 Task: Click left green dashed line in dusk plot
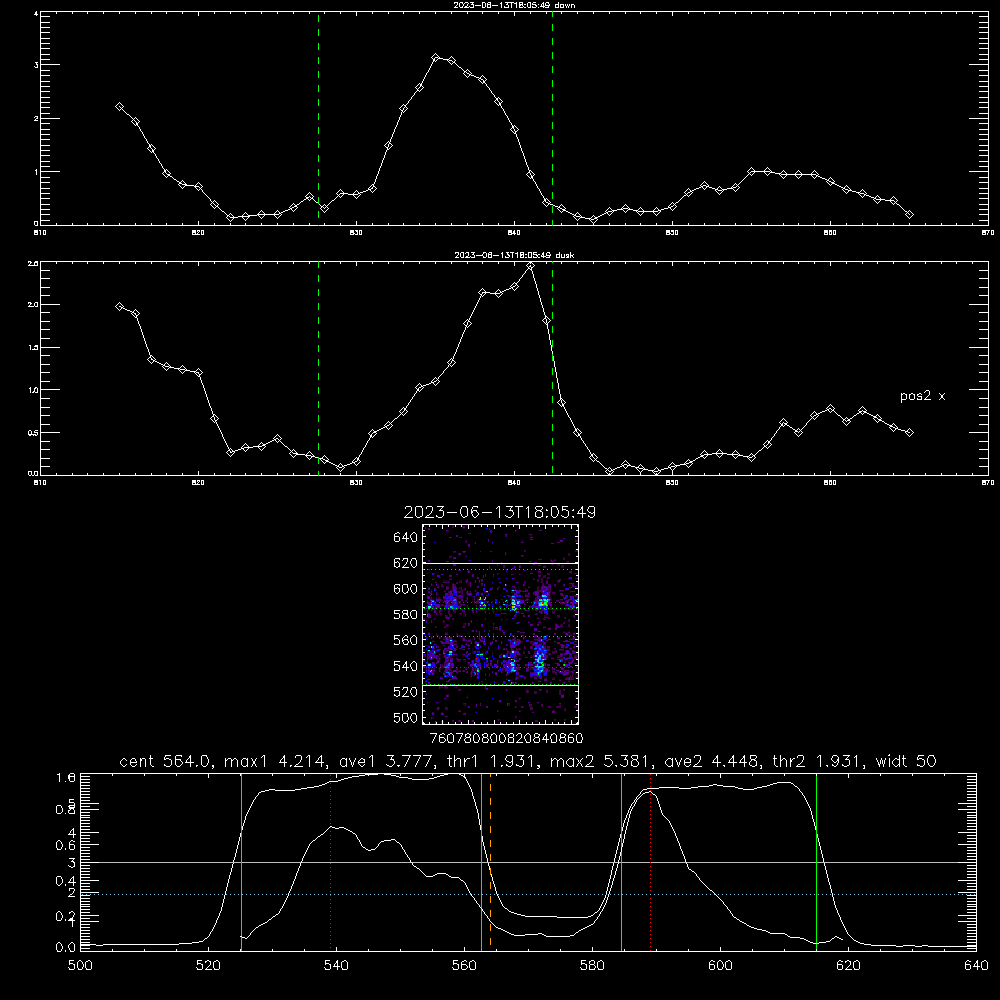click(x=318, y=368)
